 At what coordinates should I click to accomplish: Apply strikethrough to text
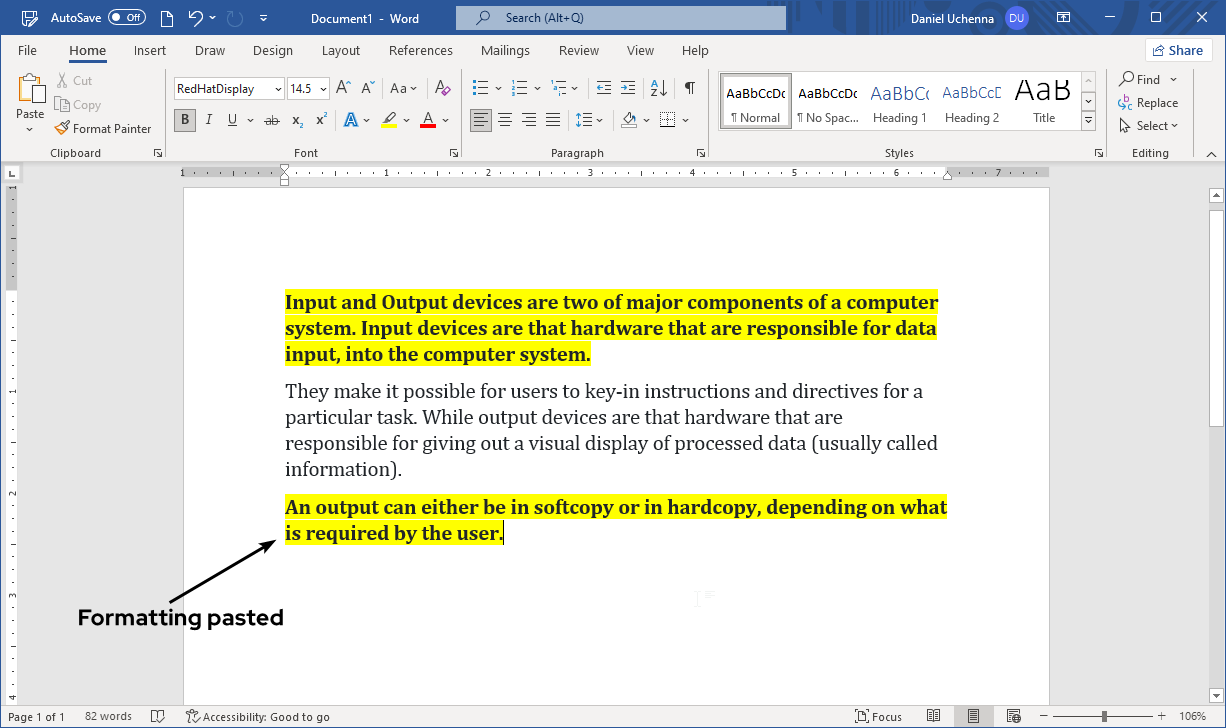[271, 119]
